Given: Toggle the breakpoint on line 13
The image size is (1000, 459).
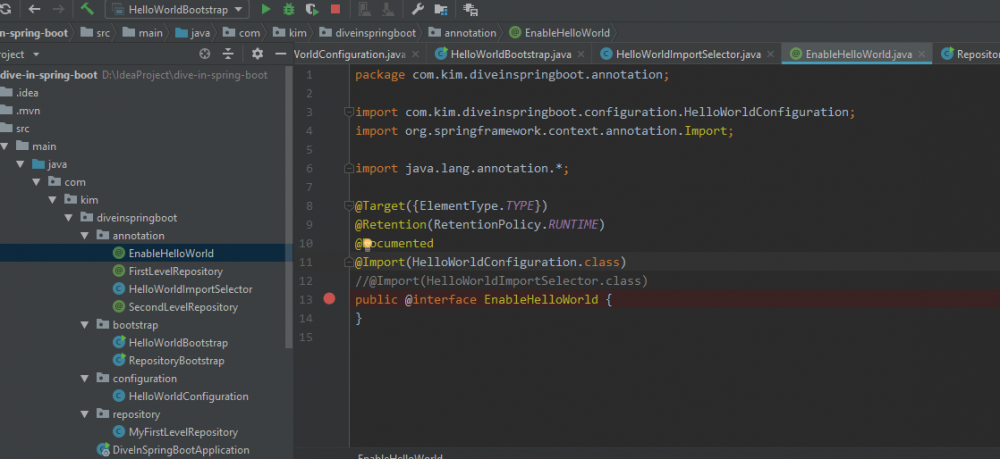Looking at the screenshot, I should click(330, 299).
